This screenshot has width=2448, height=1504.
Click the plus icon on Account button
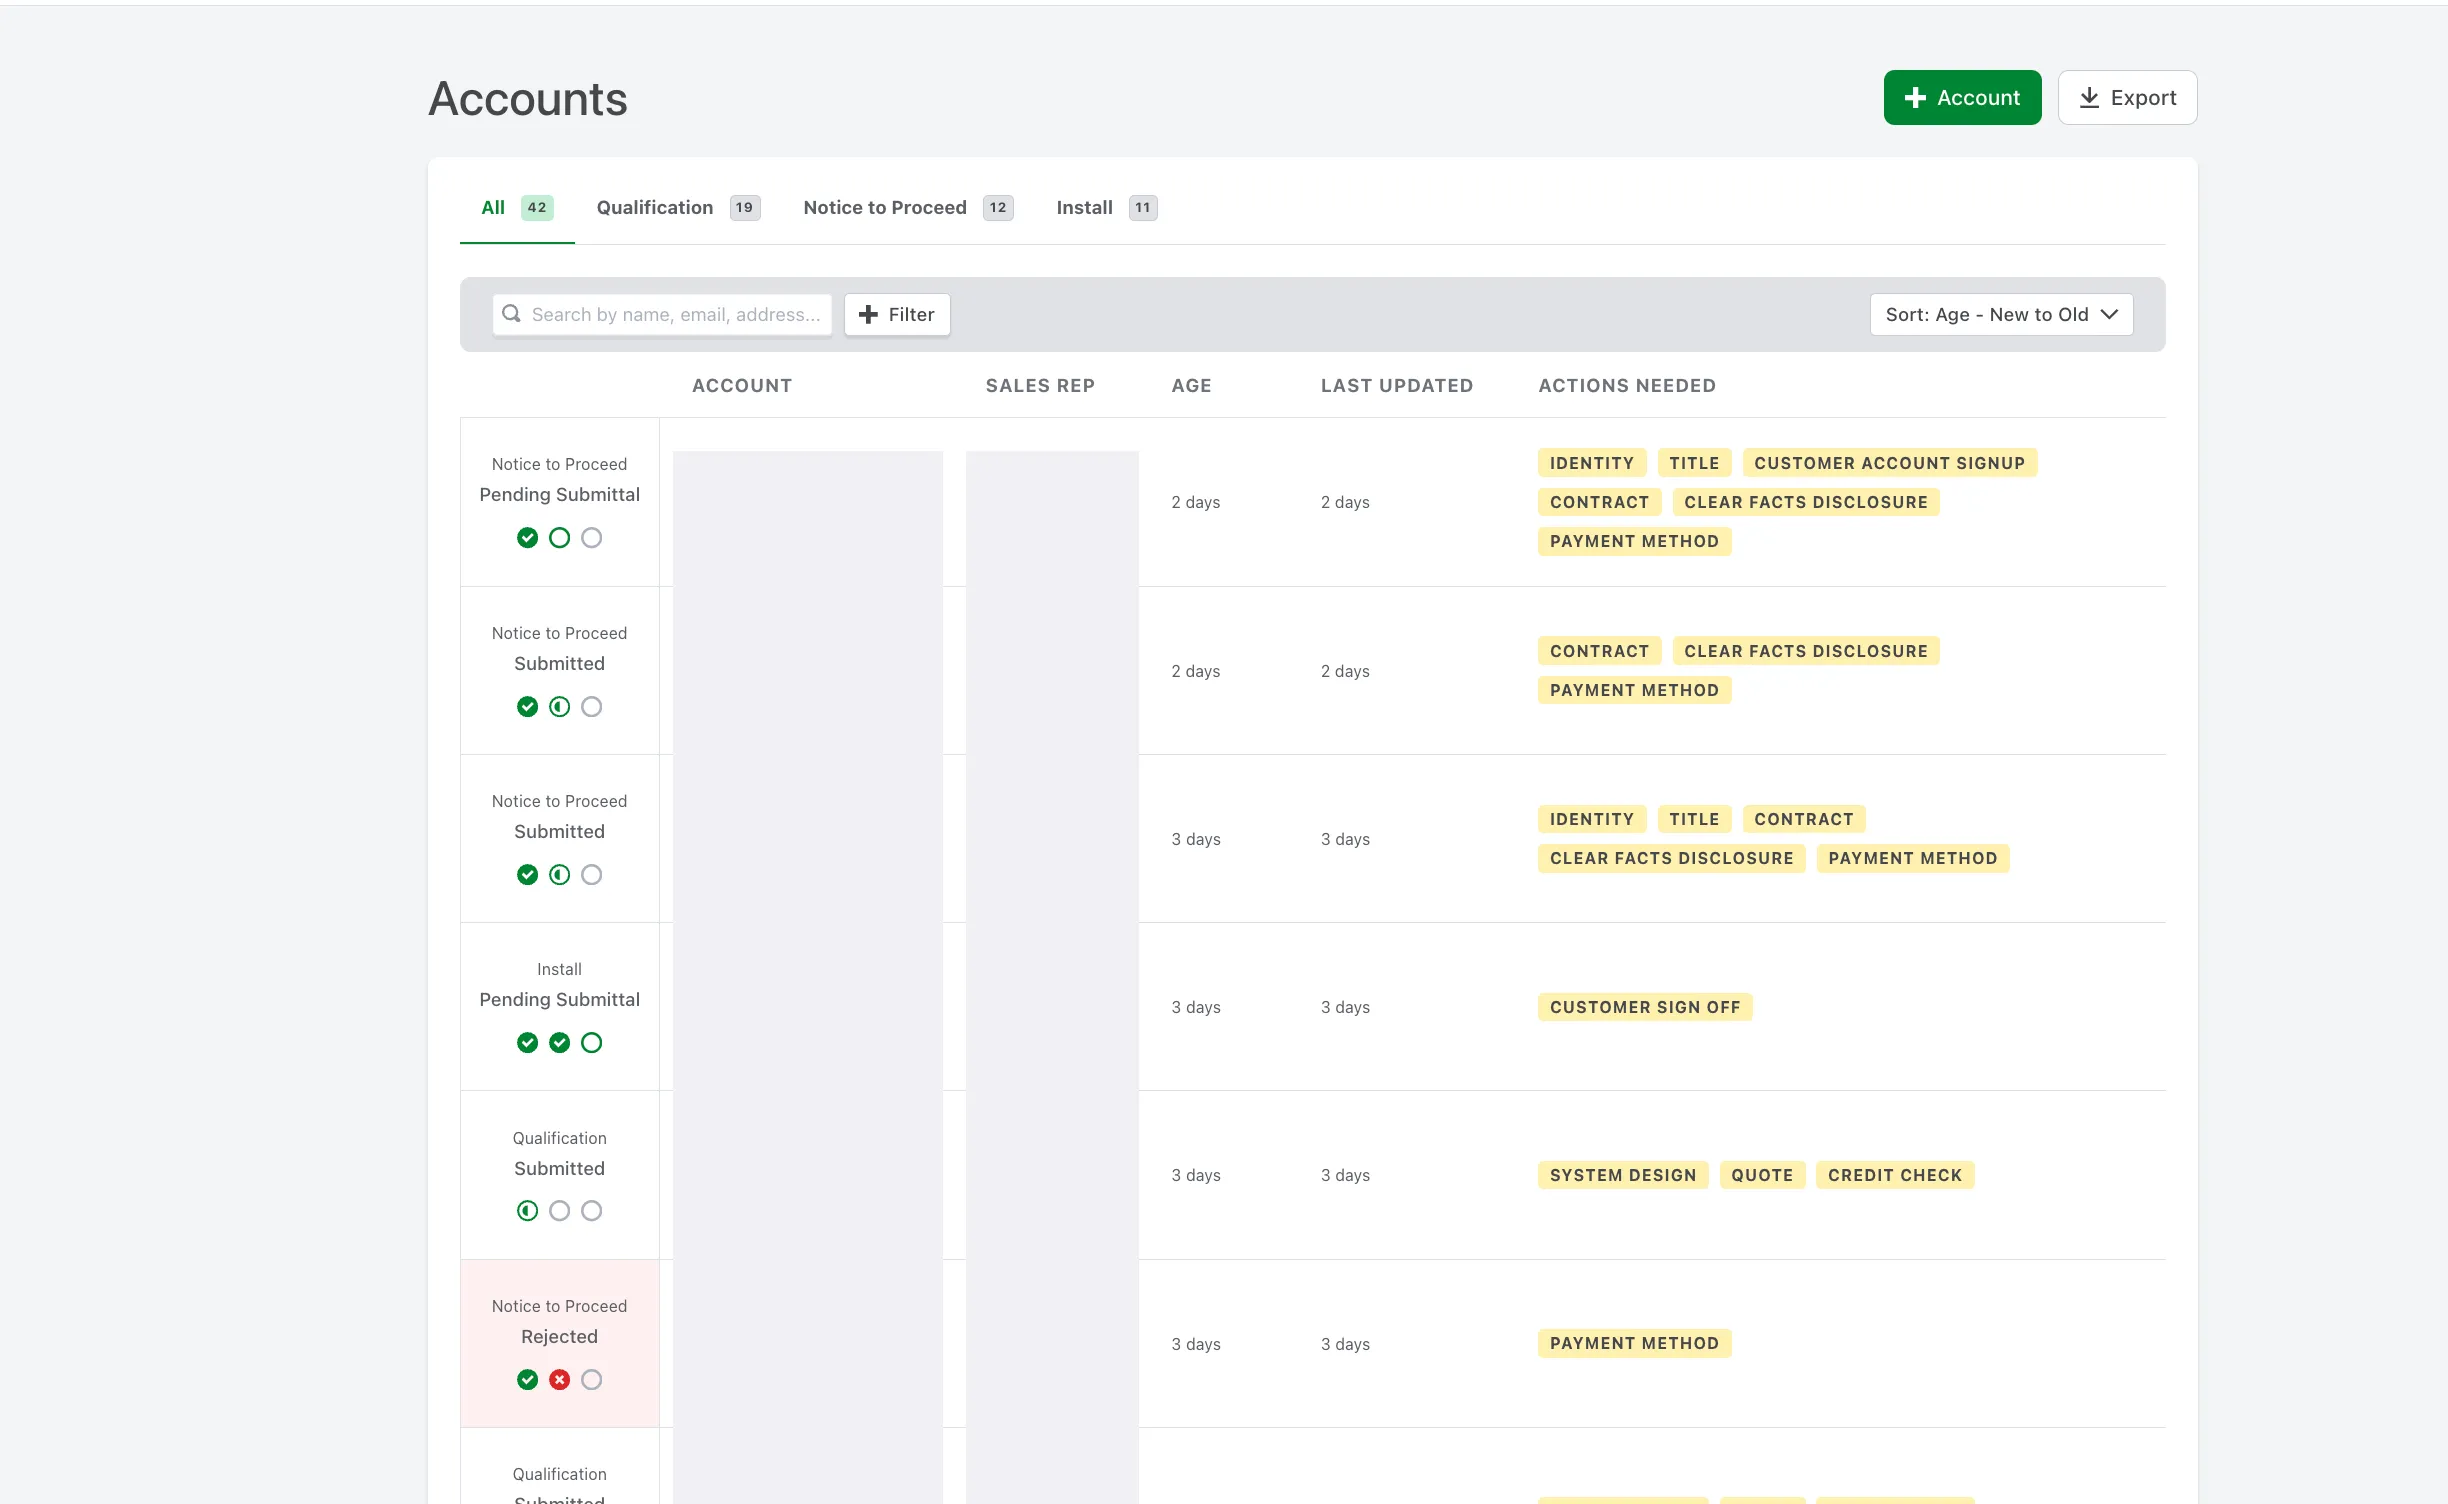tap(1915, 97)
